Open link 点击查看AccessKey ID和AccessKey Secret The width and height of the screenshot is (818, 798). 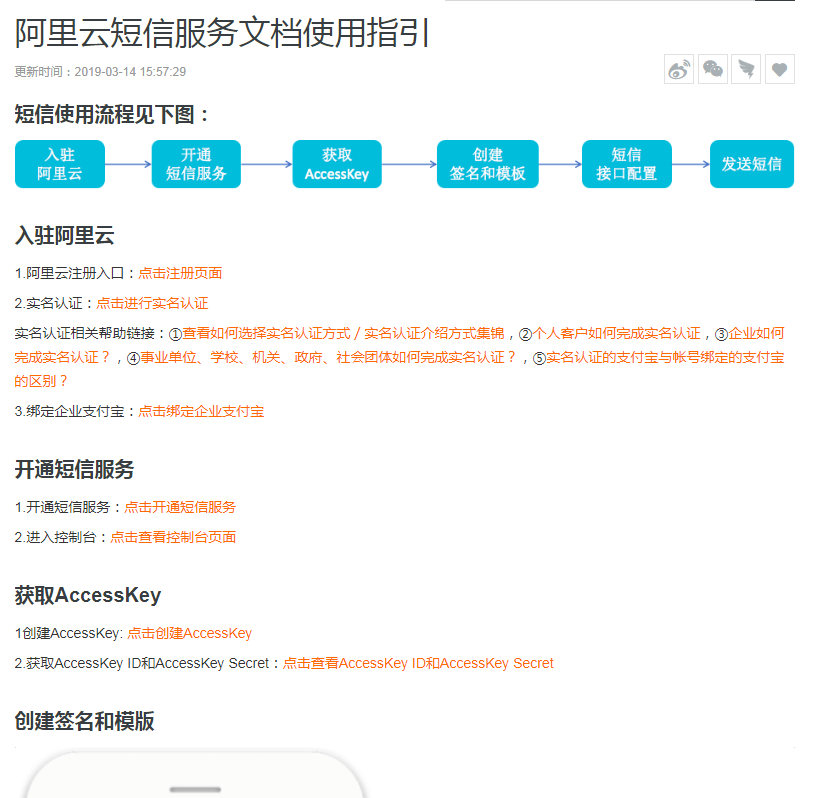point(418,663)
